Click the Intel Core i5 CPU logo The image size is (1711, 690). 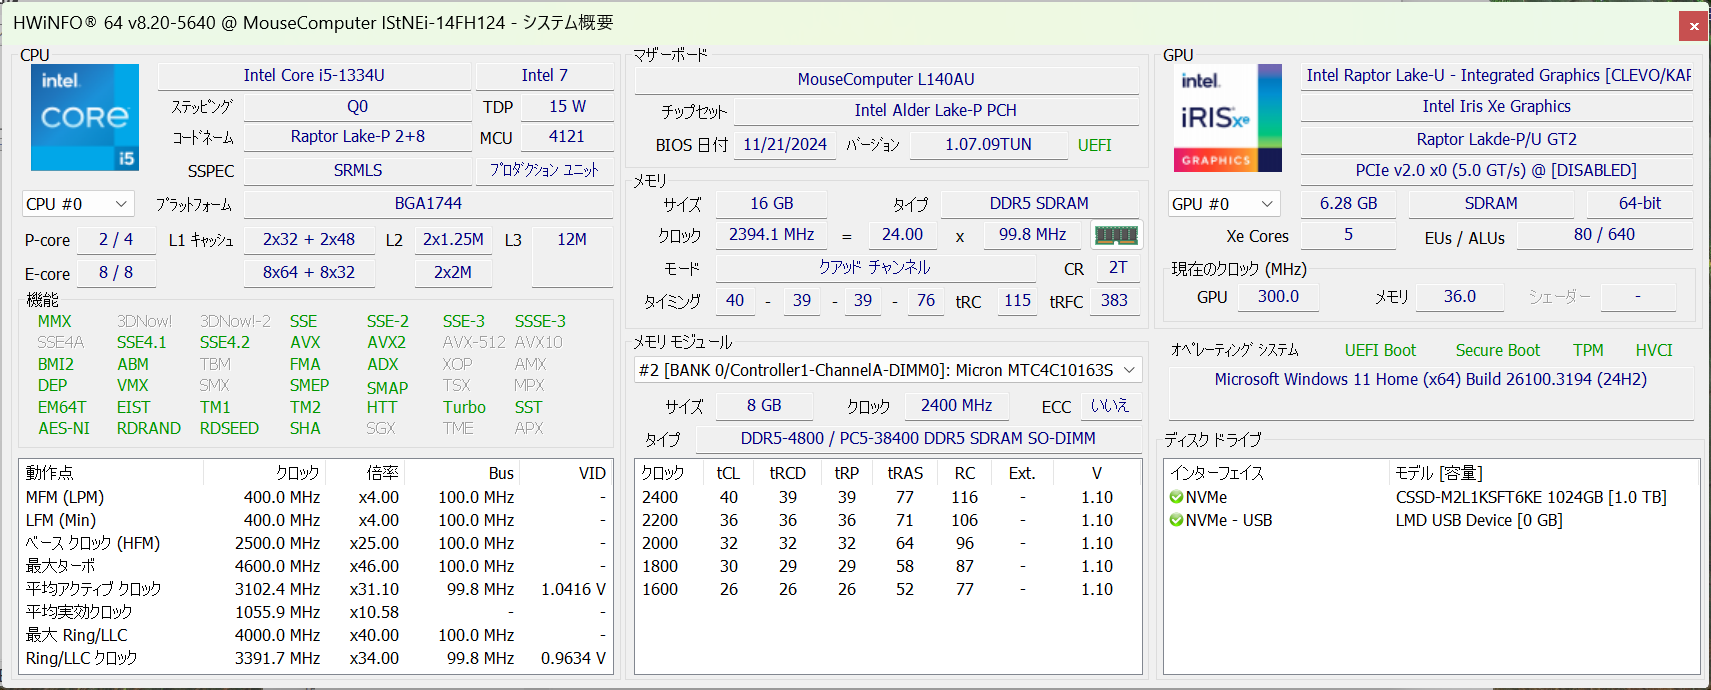(85, 118)
